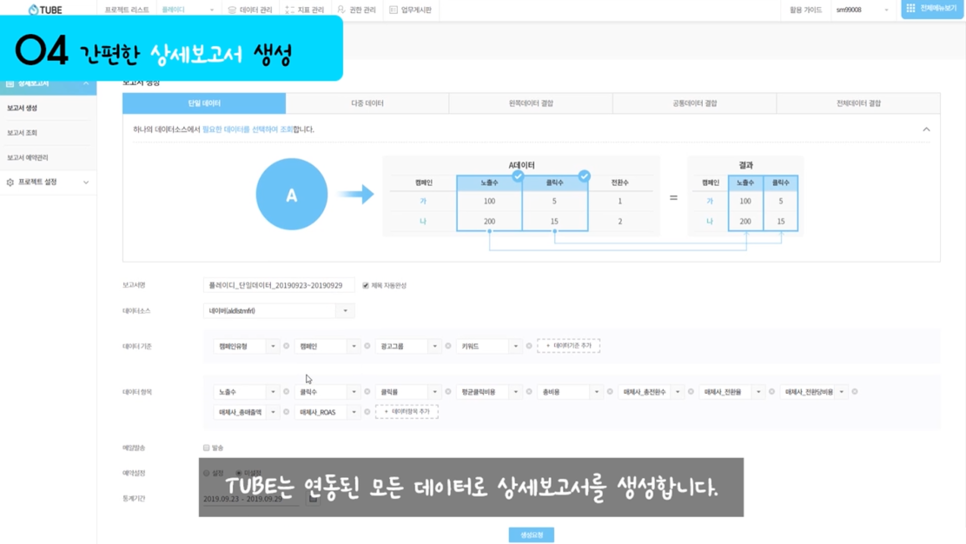Select the 단일 데이터 tab

pyautogui.click(x=204, y=104)
